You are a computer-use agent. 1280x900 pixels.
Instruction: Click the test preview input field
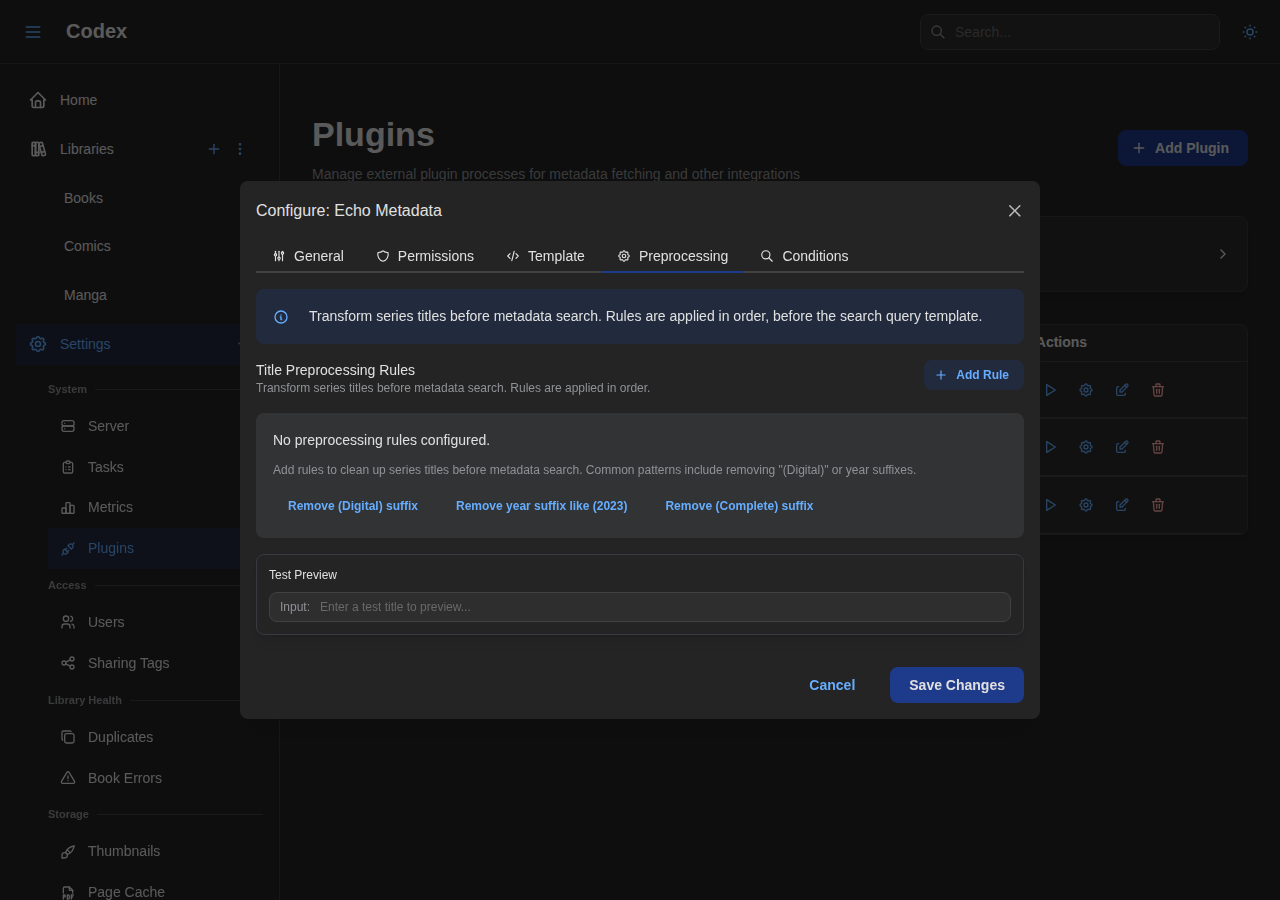point(660,607)
